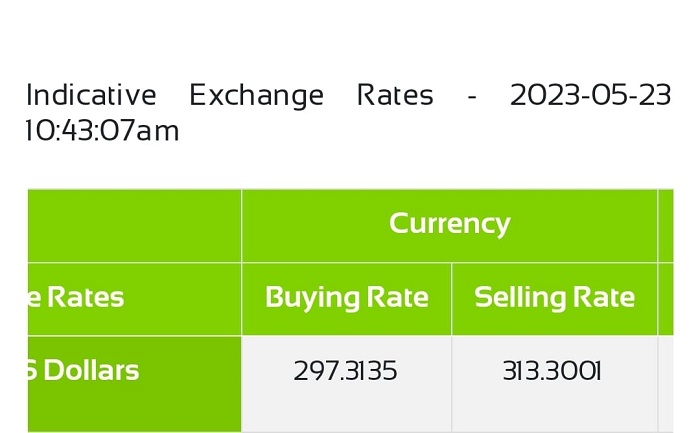Click the 10:43:07am timestamp
Viewport: 700px width, 433px height.
click(102, 131)
